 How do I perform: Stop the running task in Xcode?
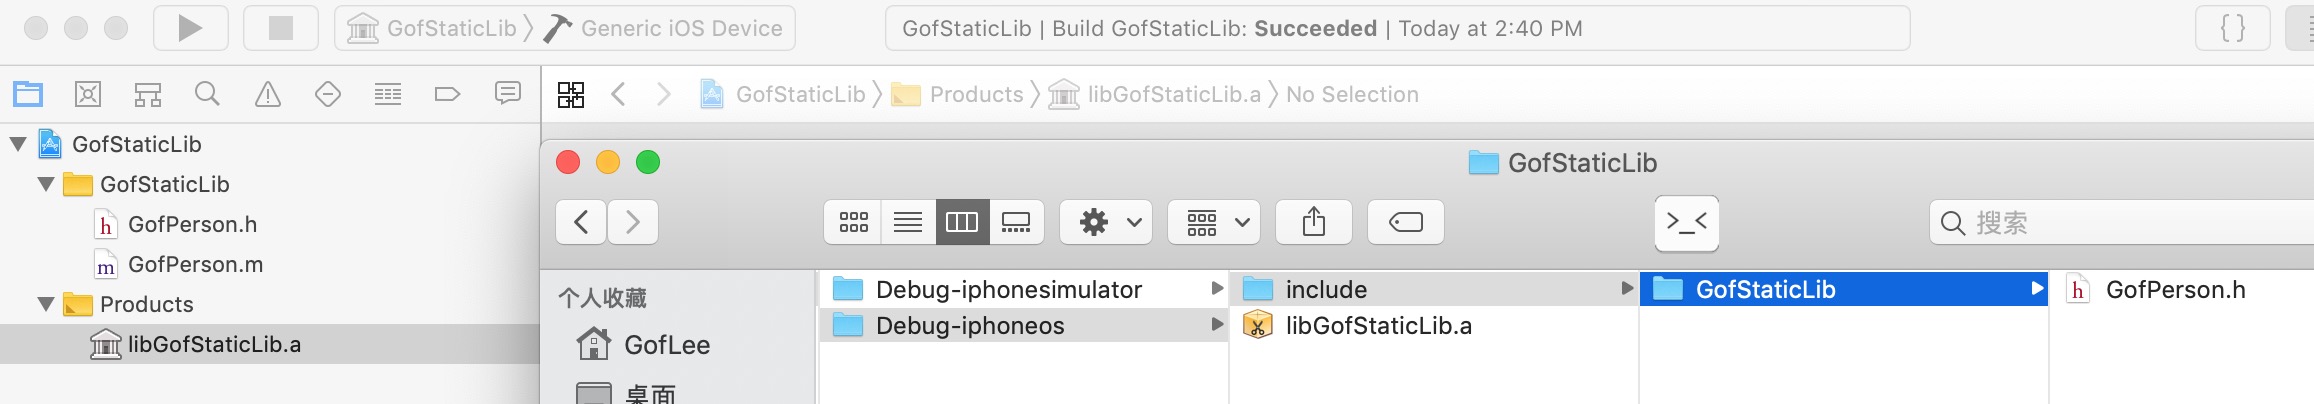pyautogui.click(x=281, y=28)
